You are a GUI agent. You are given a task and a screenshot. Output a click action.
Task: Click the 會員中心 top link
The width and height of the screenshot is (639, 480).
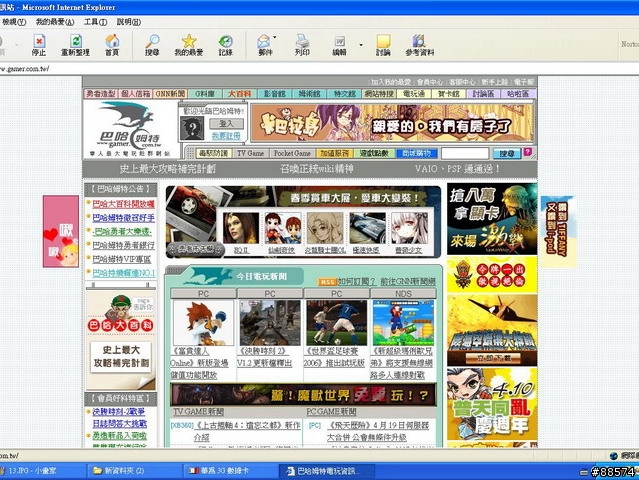click(x=430, y=82)
